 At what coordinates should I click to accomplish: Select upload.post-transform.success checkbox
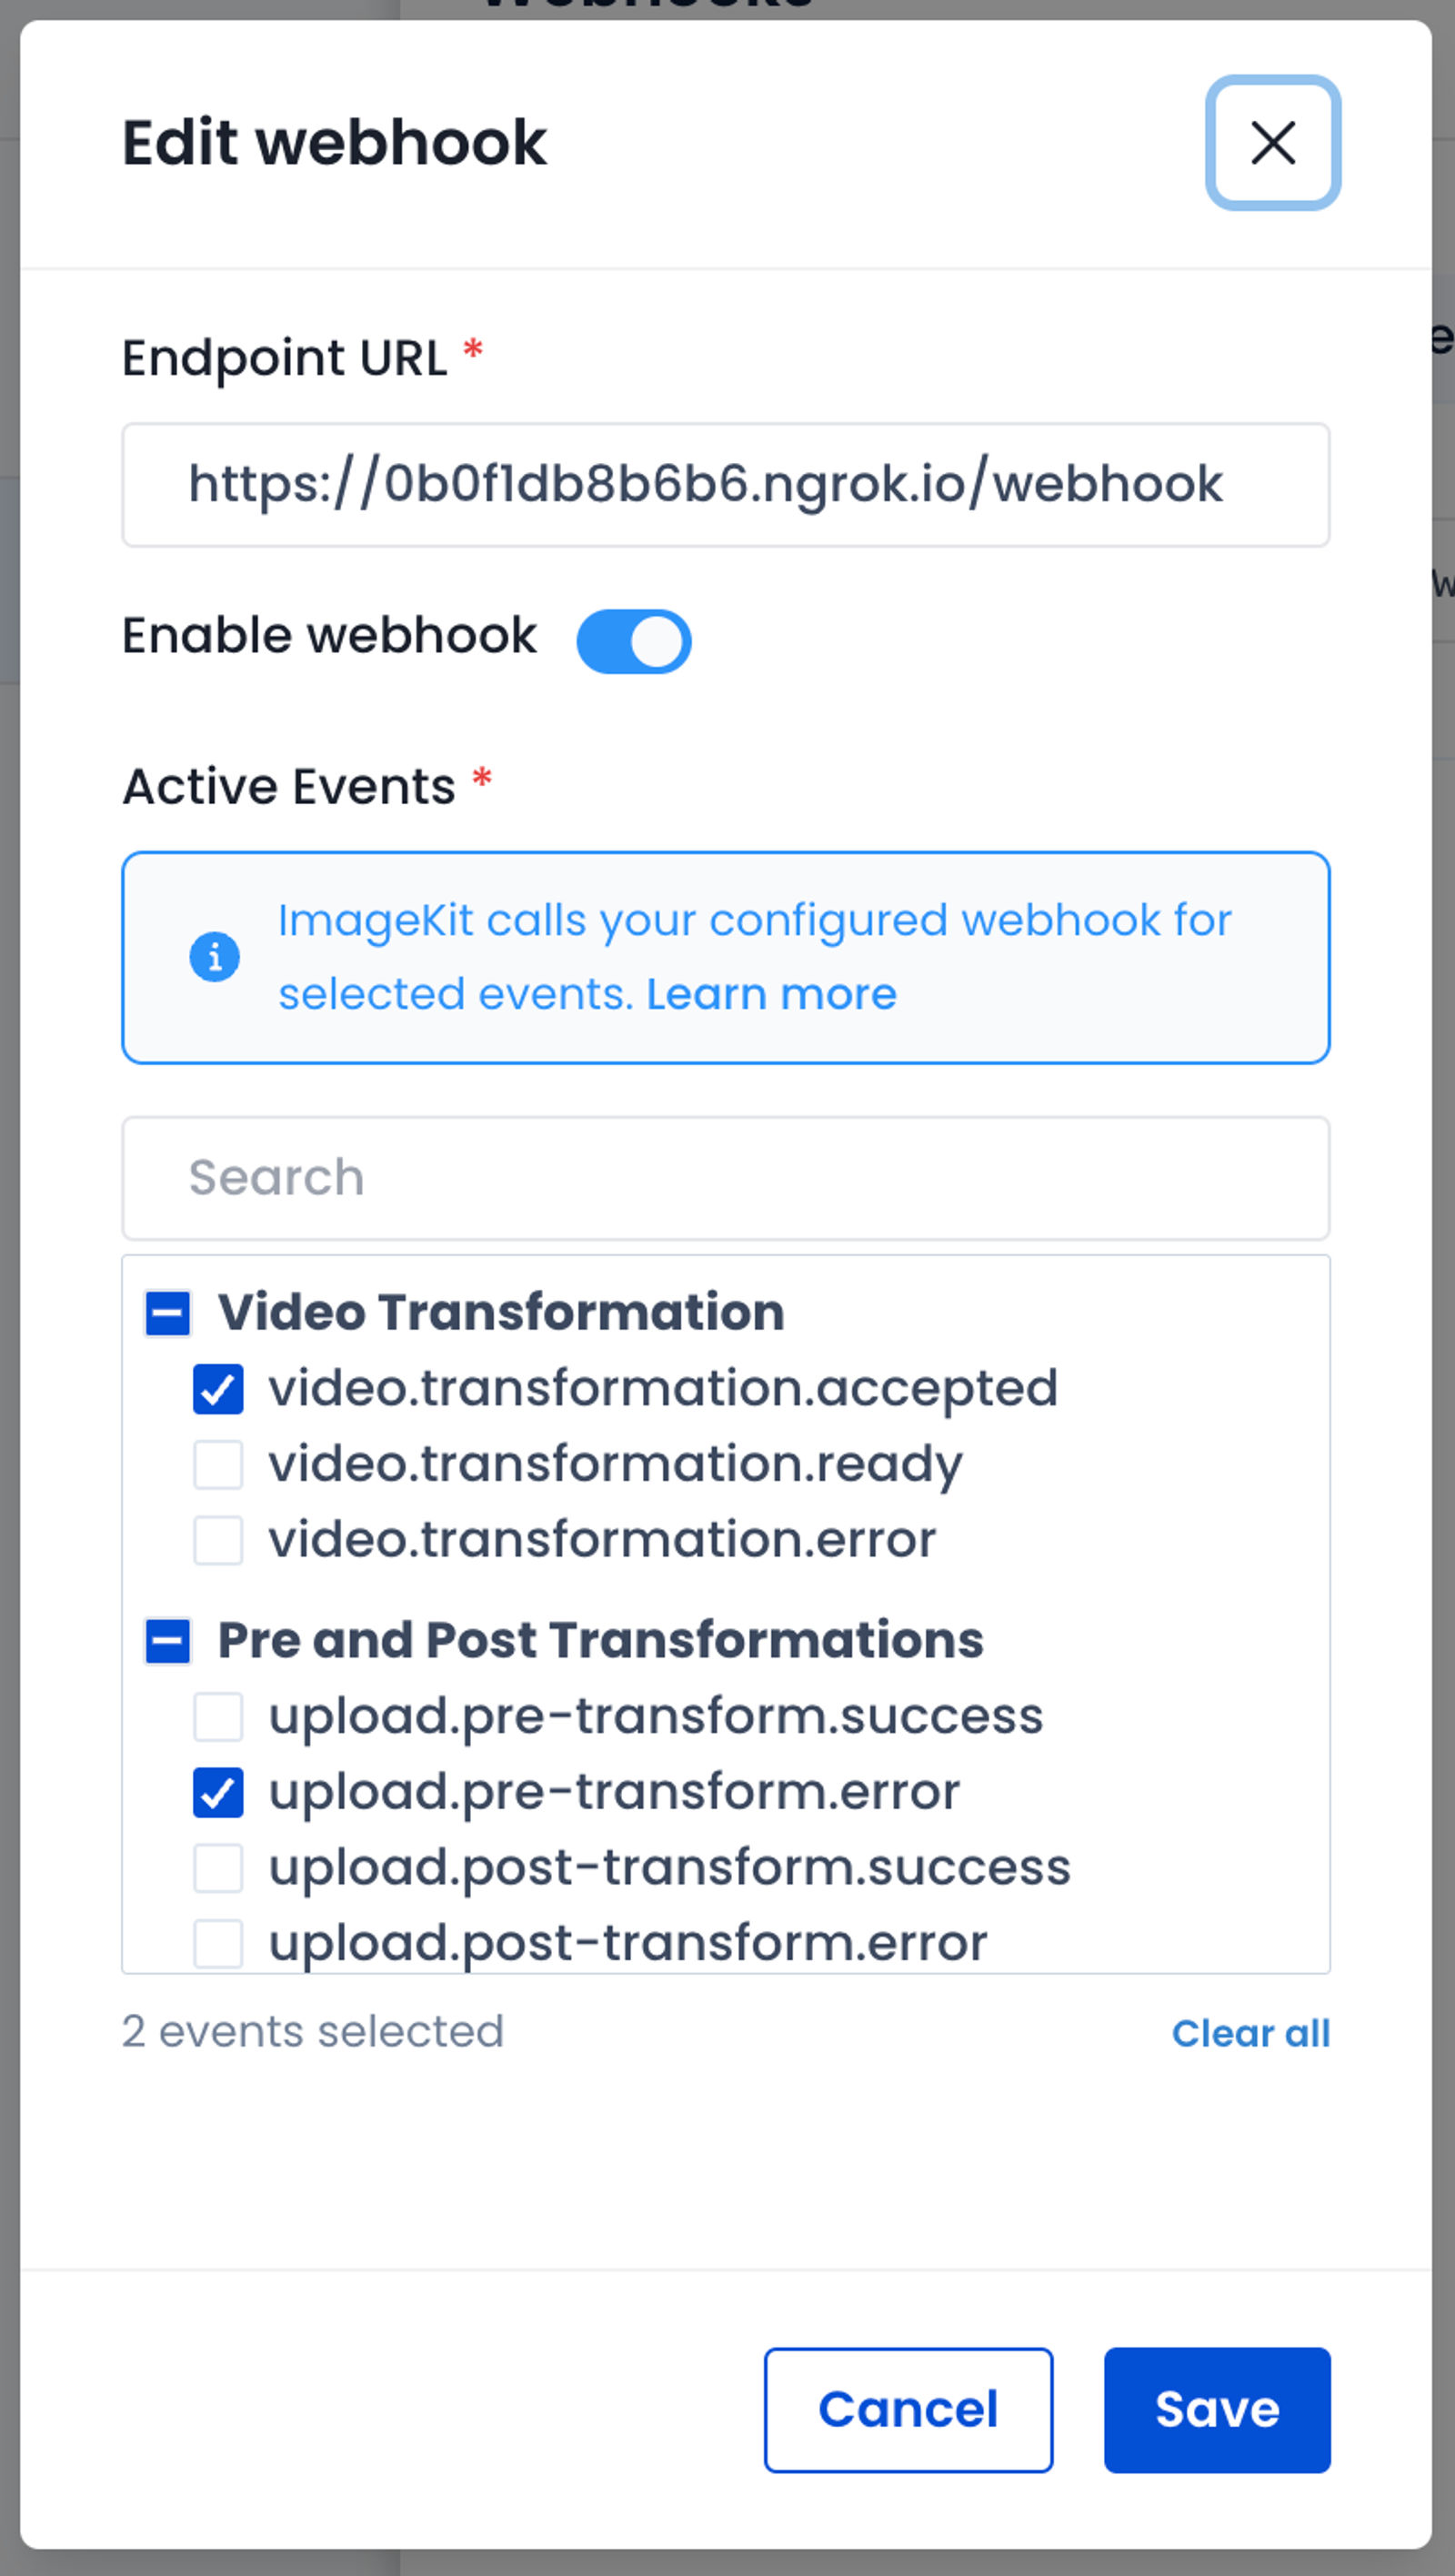tap(218, 1868)
